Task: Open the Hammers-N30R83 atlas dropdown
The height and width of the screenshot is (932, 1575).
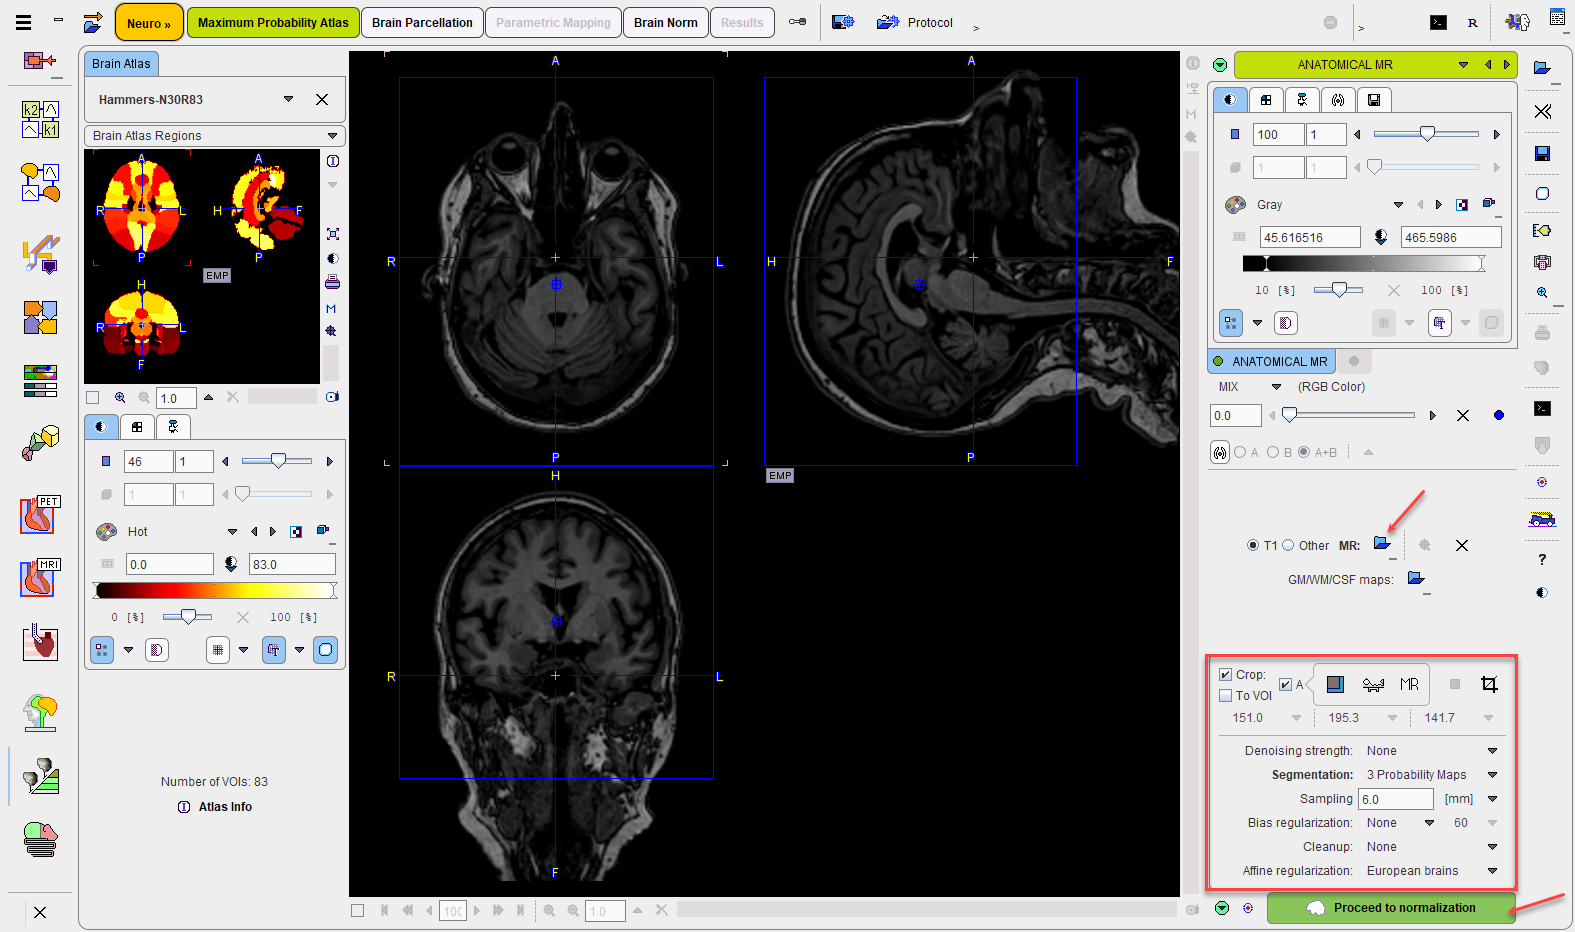Action: coord(288,99)
